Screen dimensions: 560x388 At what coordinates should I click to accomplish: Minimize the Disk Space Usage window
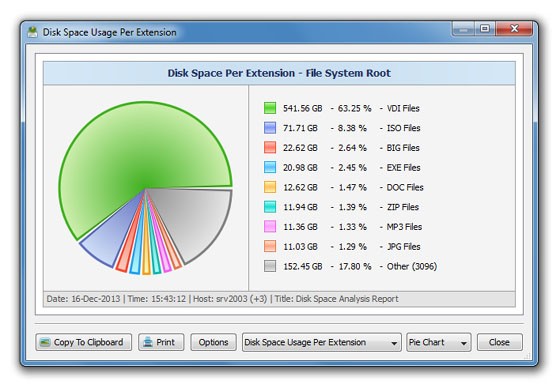tap(463, 29)
